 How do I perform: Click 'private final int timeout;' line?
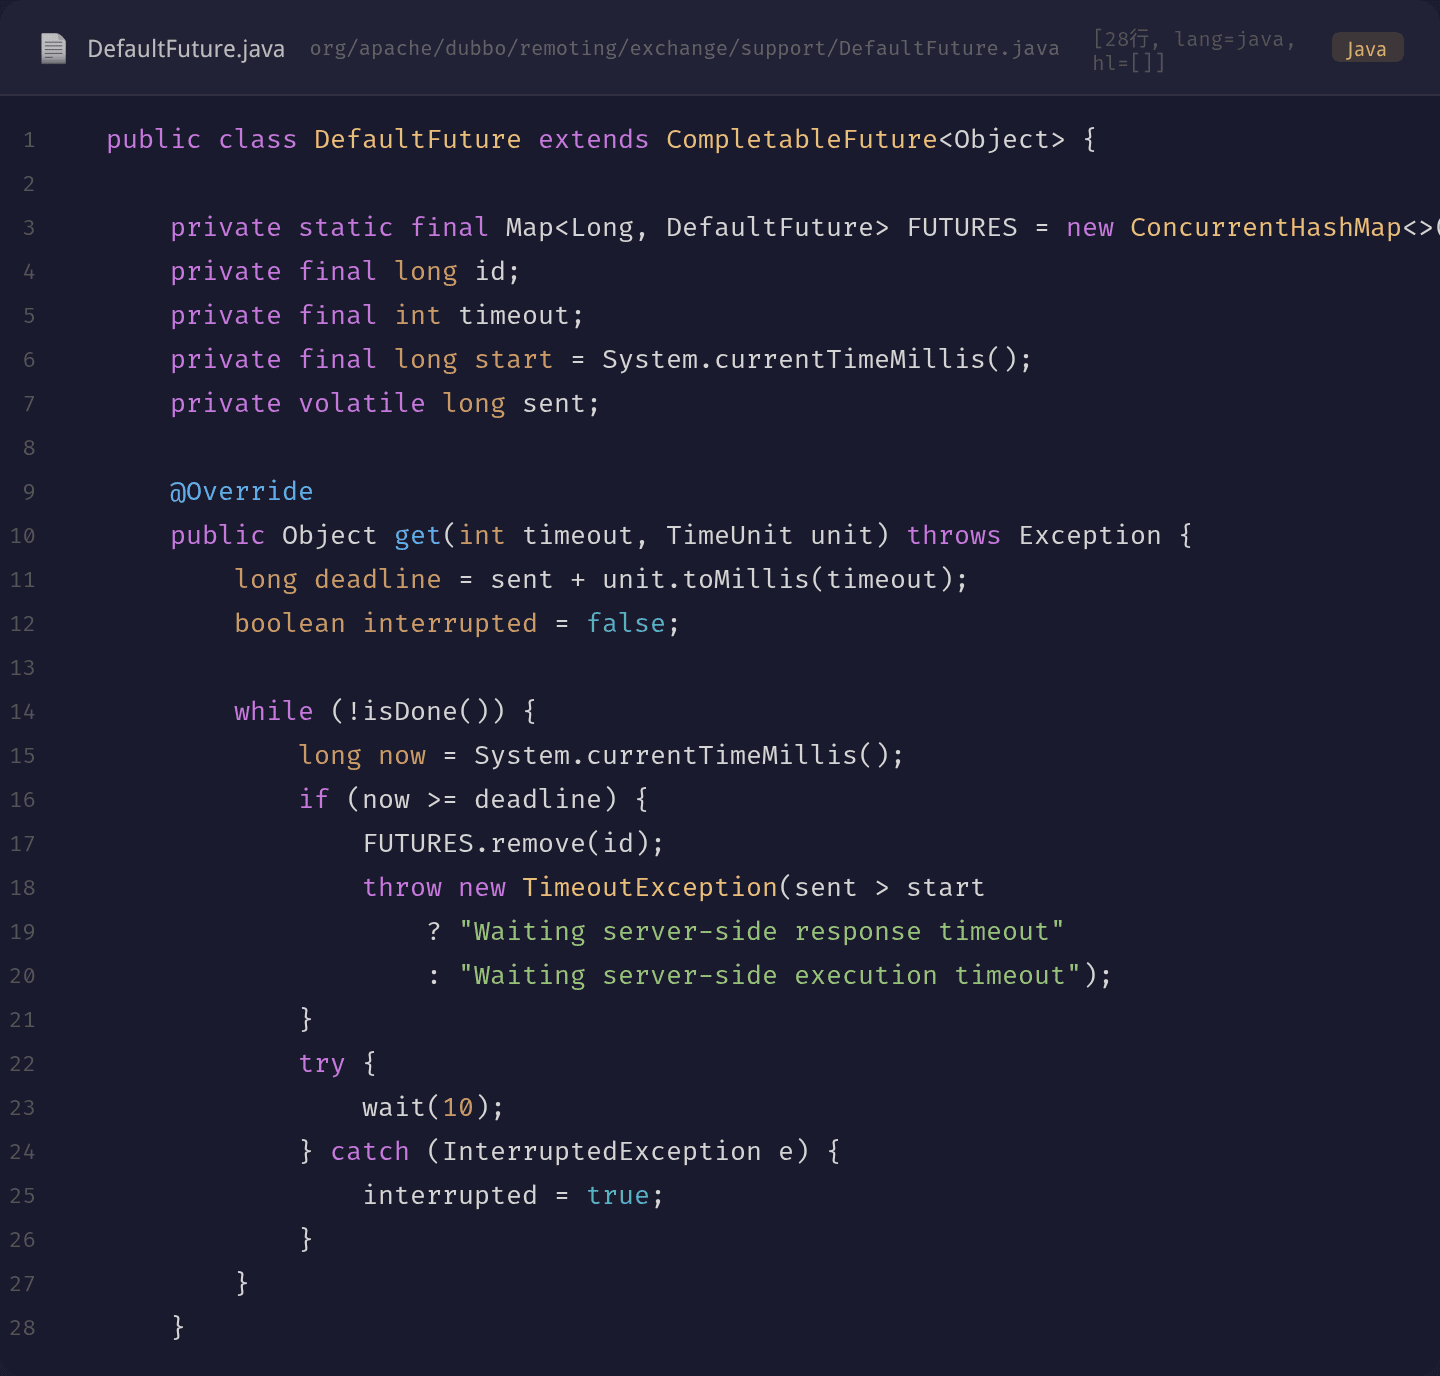point(377,315)
